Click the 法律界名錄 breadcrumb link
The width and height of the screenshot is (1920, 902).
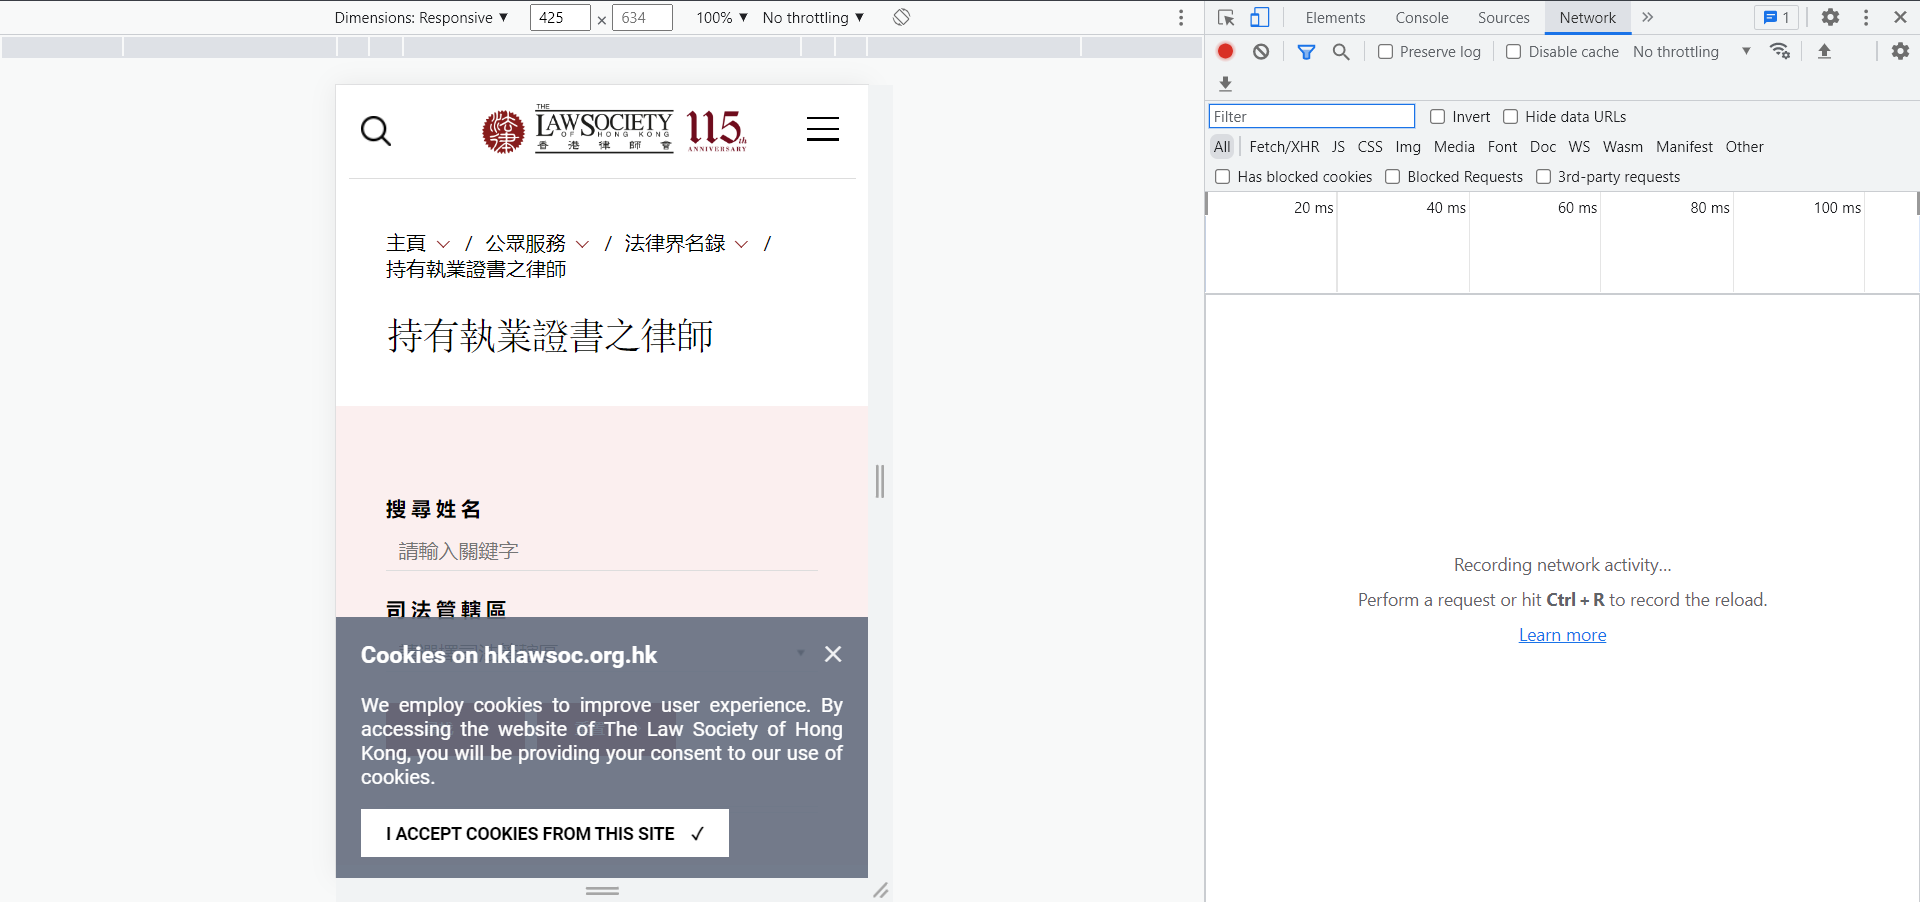675,243
